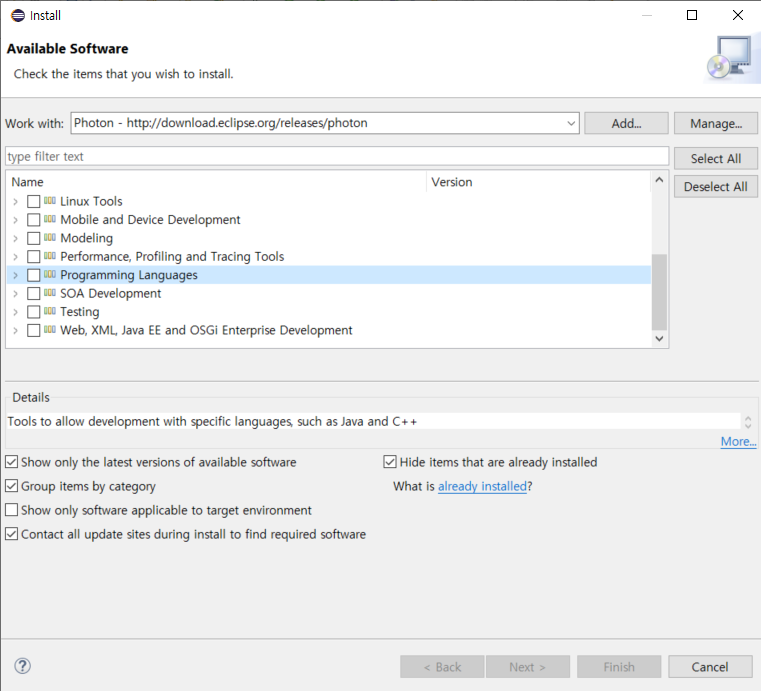Click the Details text spinner arrows
Image resolution: width=761 pixels, height=691 pixels.
click(x=748, y=422)
